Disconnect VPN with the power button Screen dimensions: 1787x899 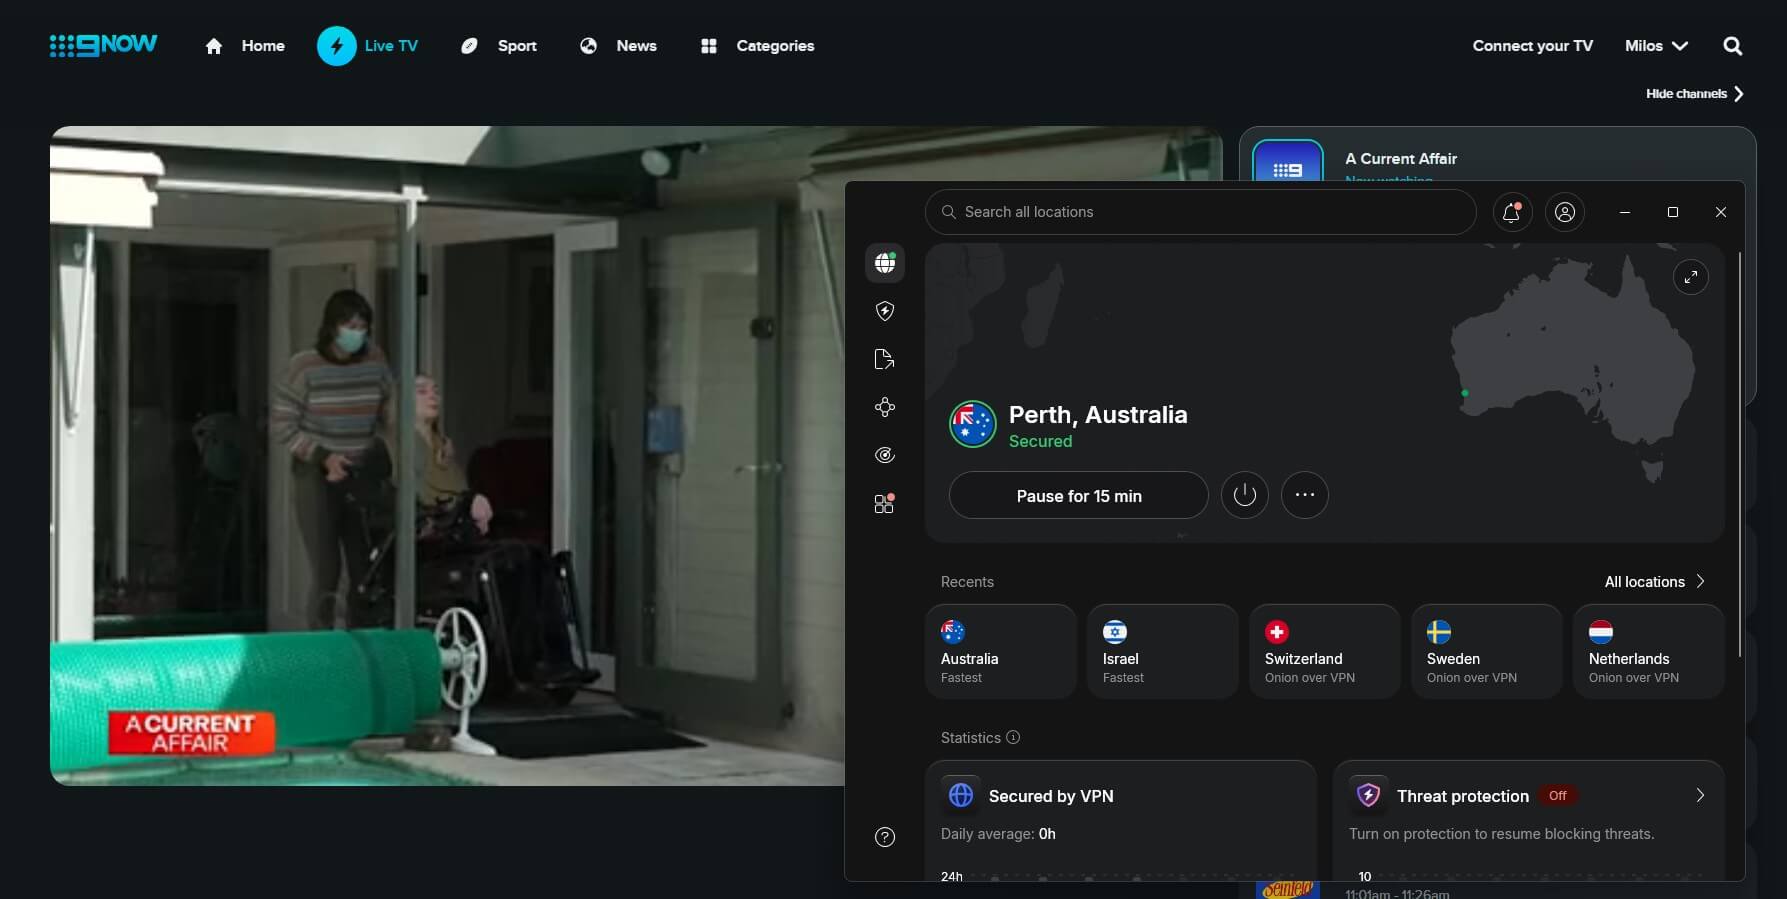1245,495
